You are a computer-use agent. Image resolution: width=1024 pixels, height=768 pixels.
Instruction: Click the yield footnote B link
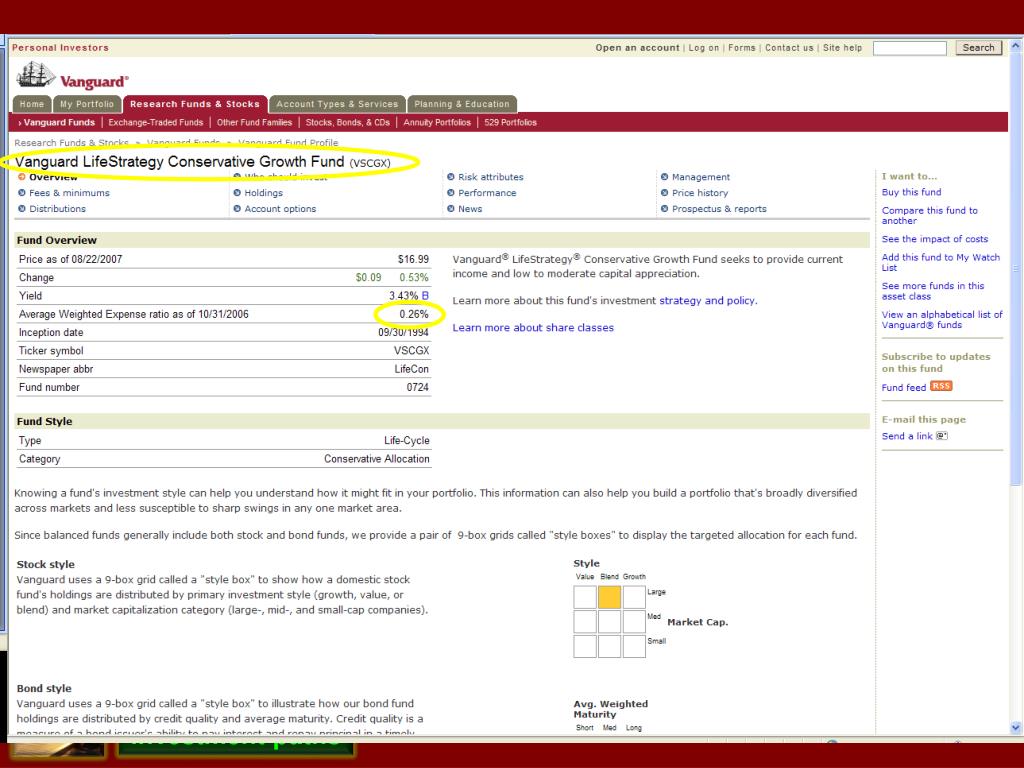pos(425,296)
